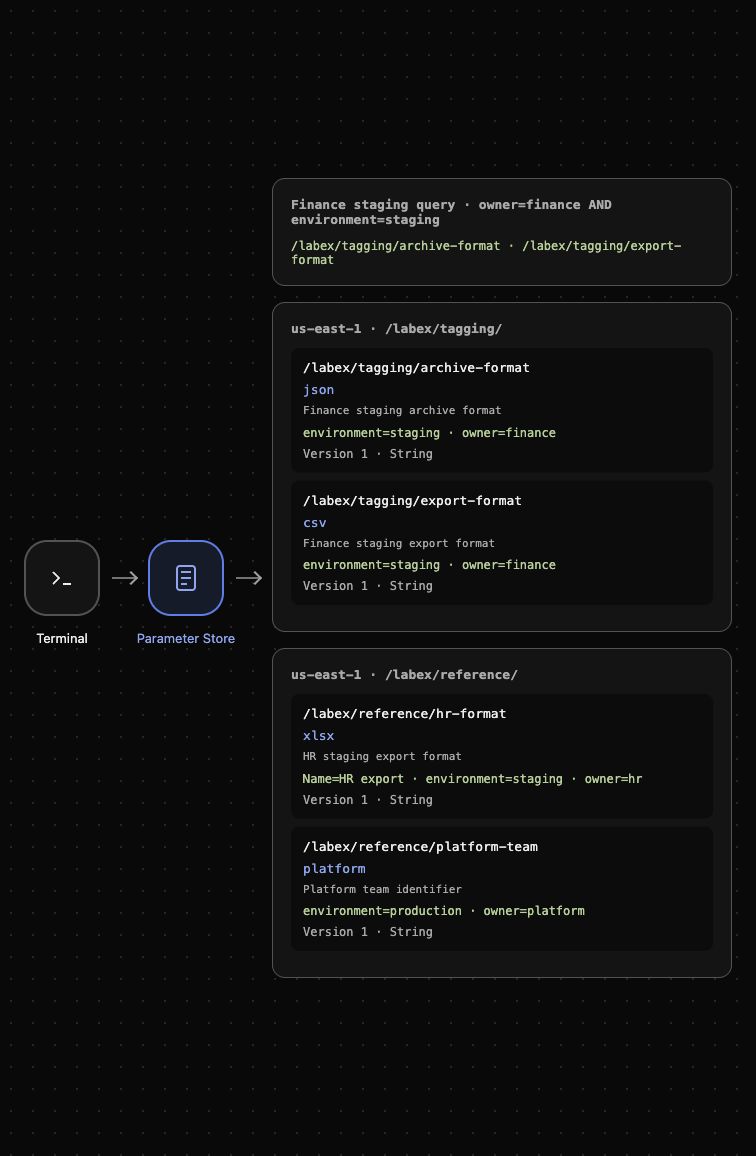
Task: Open the /labex/reference/platform-team parameter
Action: tap(502, 888)
